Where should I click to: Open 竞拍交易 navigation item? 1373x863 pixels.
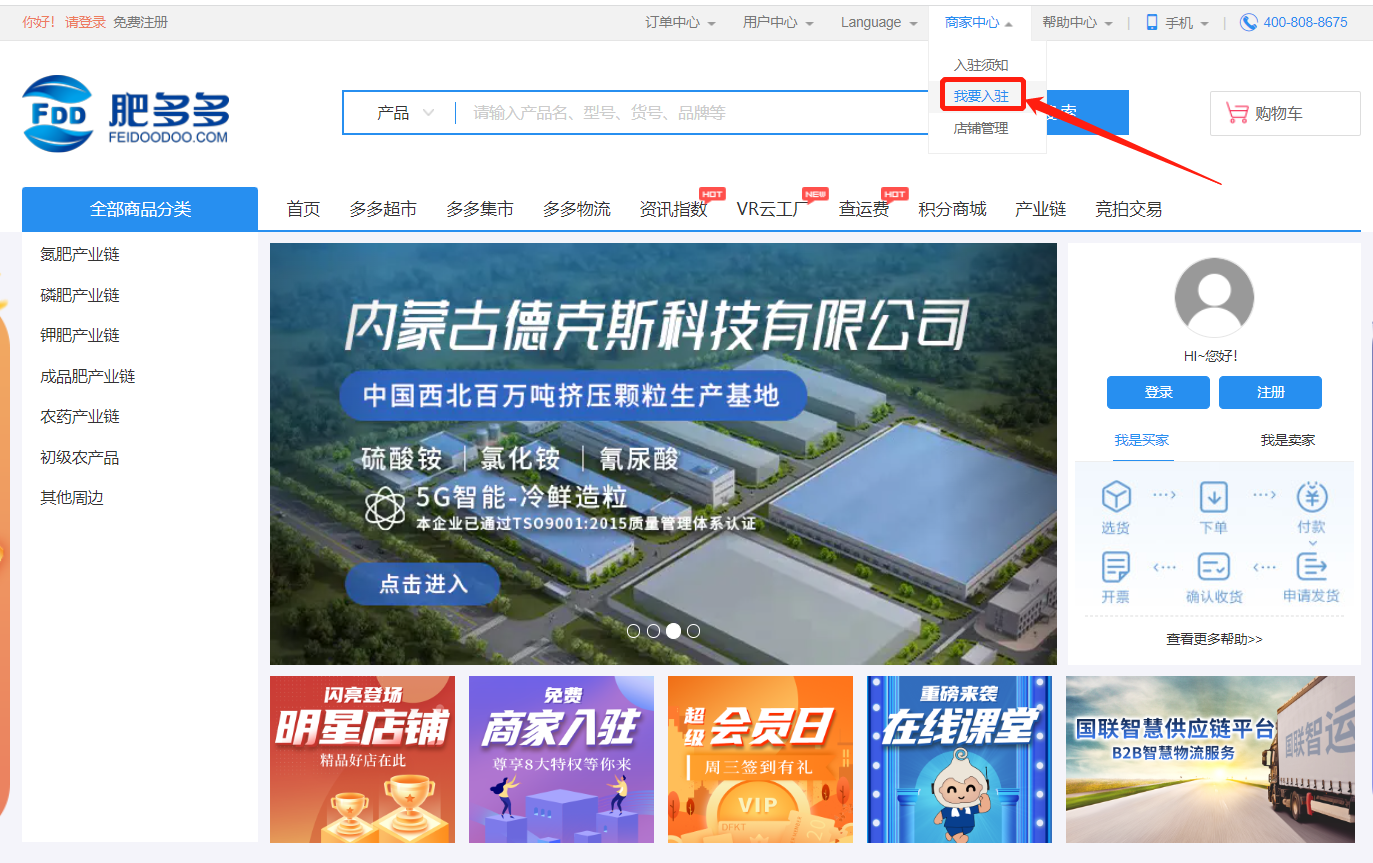pyautogui.click(x=1128, y=209)
